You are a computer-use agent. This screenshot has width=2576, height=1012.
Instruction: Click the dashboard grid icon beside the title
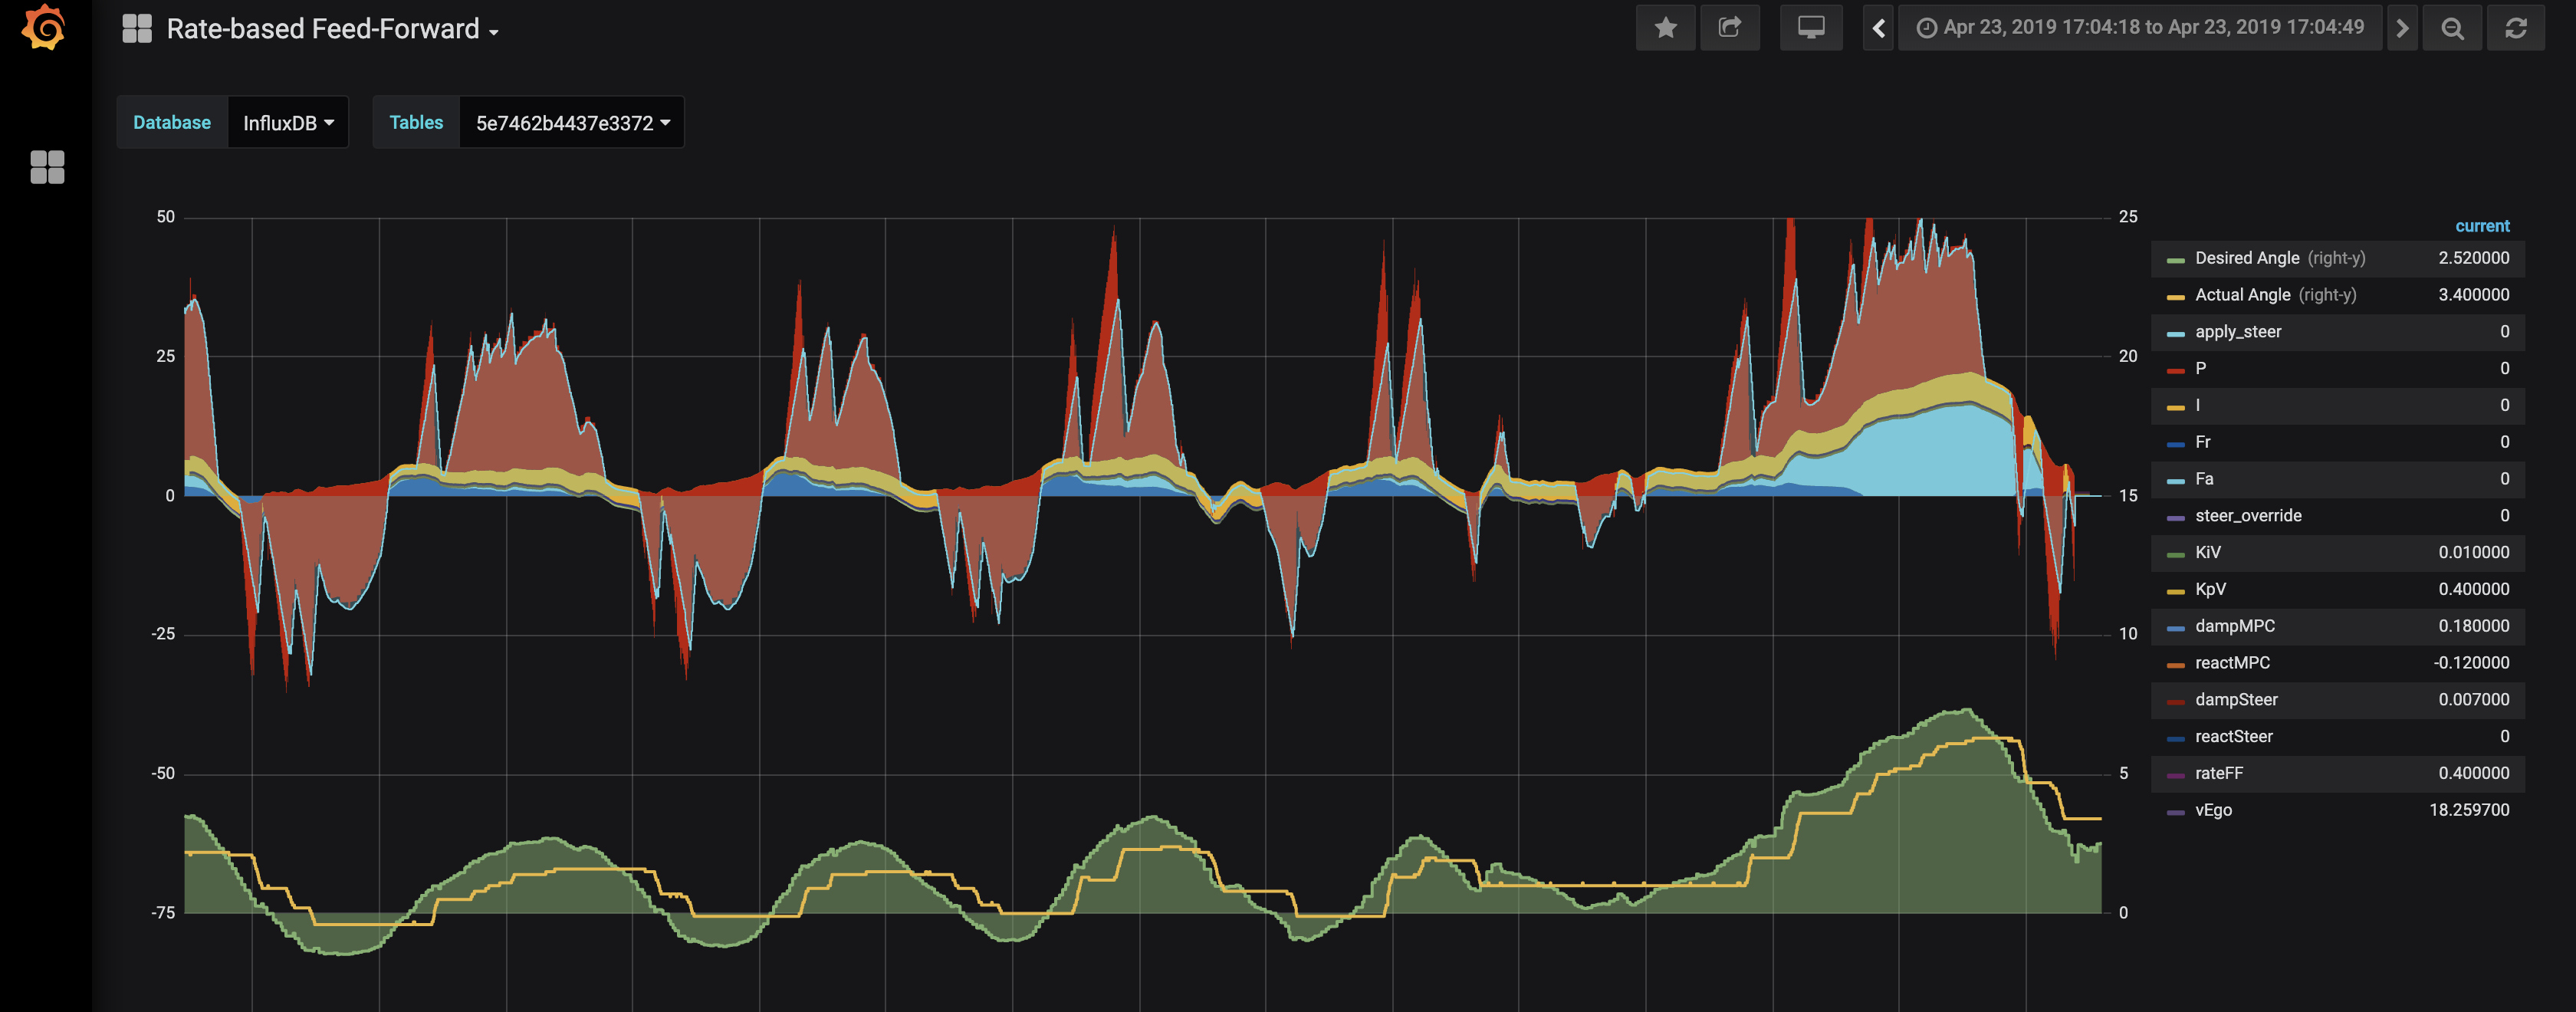click(137, 29)
